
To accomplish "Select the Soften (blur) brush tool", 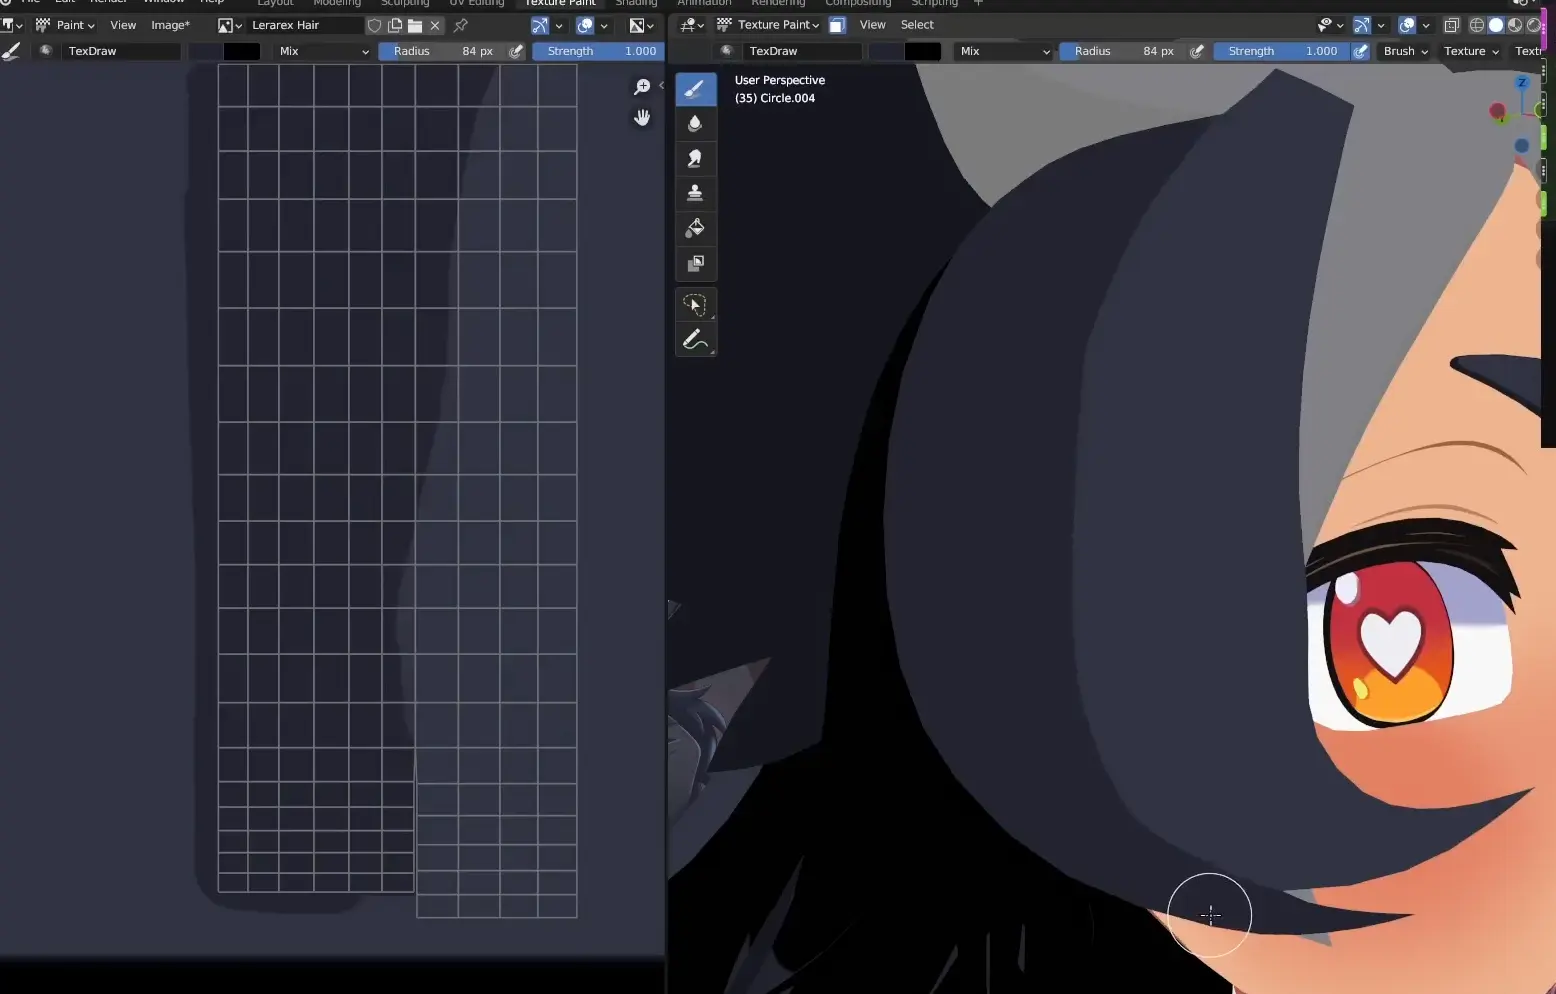I will pyautogui.click(x=695, y=124).
